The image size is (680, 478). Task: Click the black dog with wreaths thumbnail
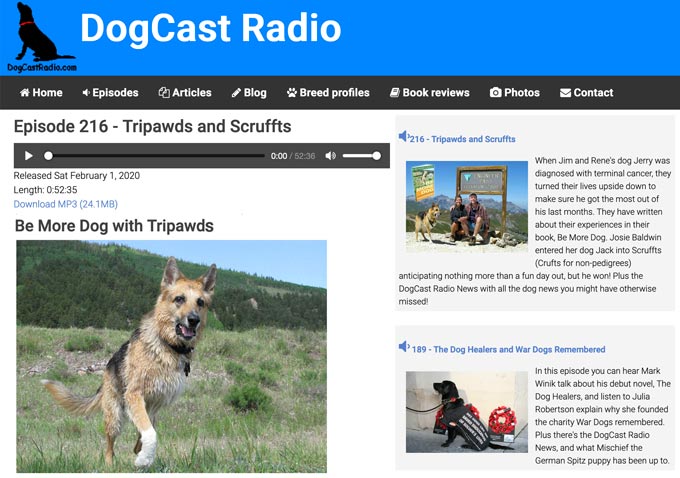tap(467, 412)
